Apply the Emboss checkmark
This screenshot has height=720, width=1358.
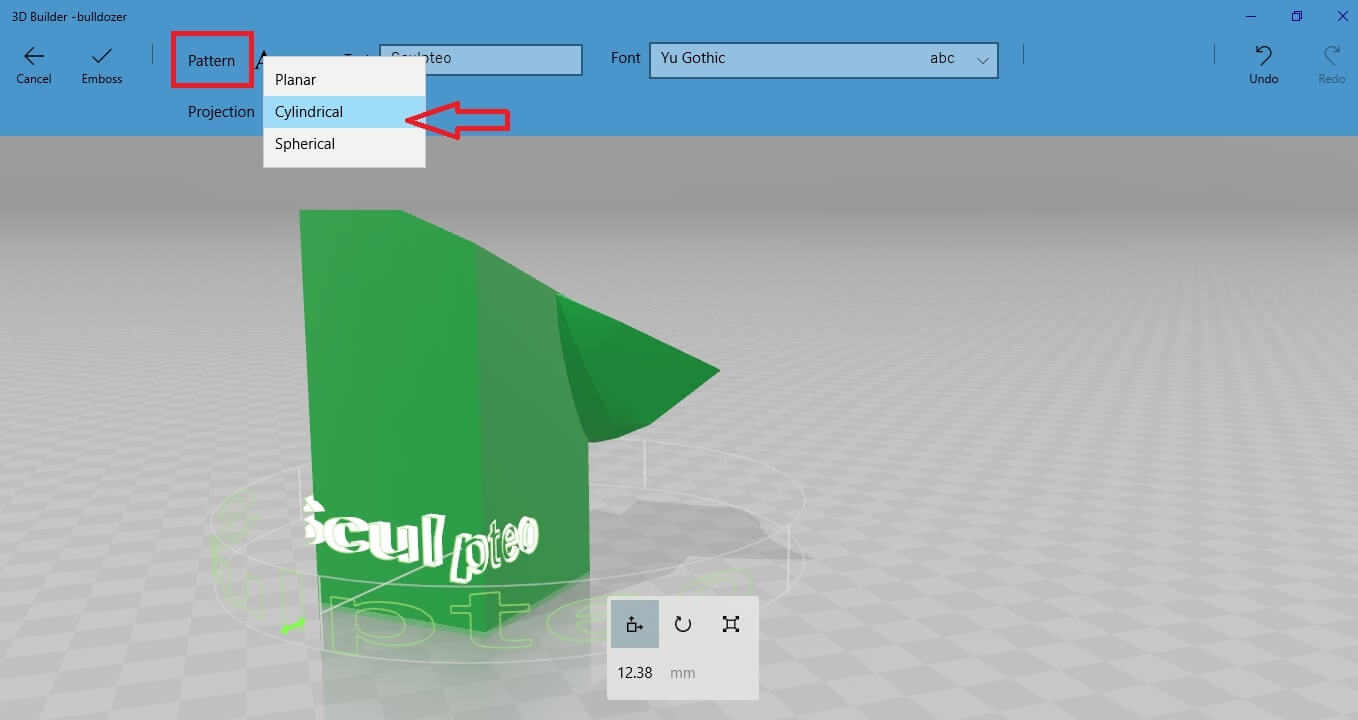pyautogui.click(x=102, y=57)
